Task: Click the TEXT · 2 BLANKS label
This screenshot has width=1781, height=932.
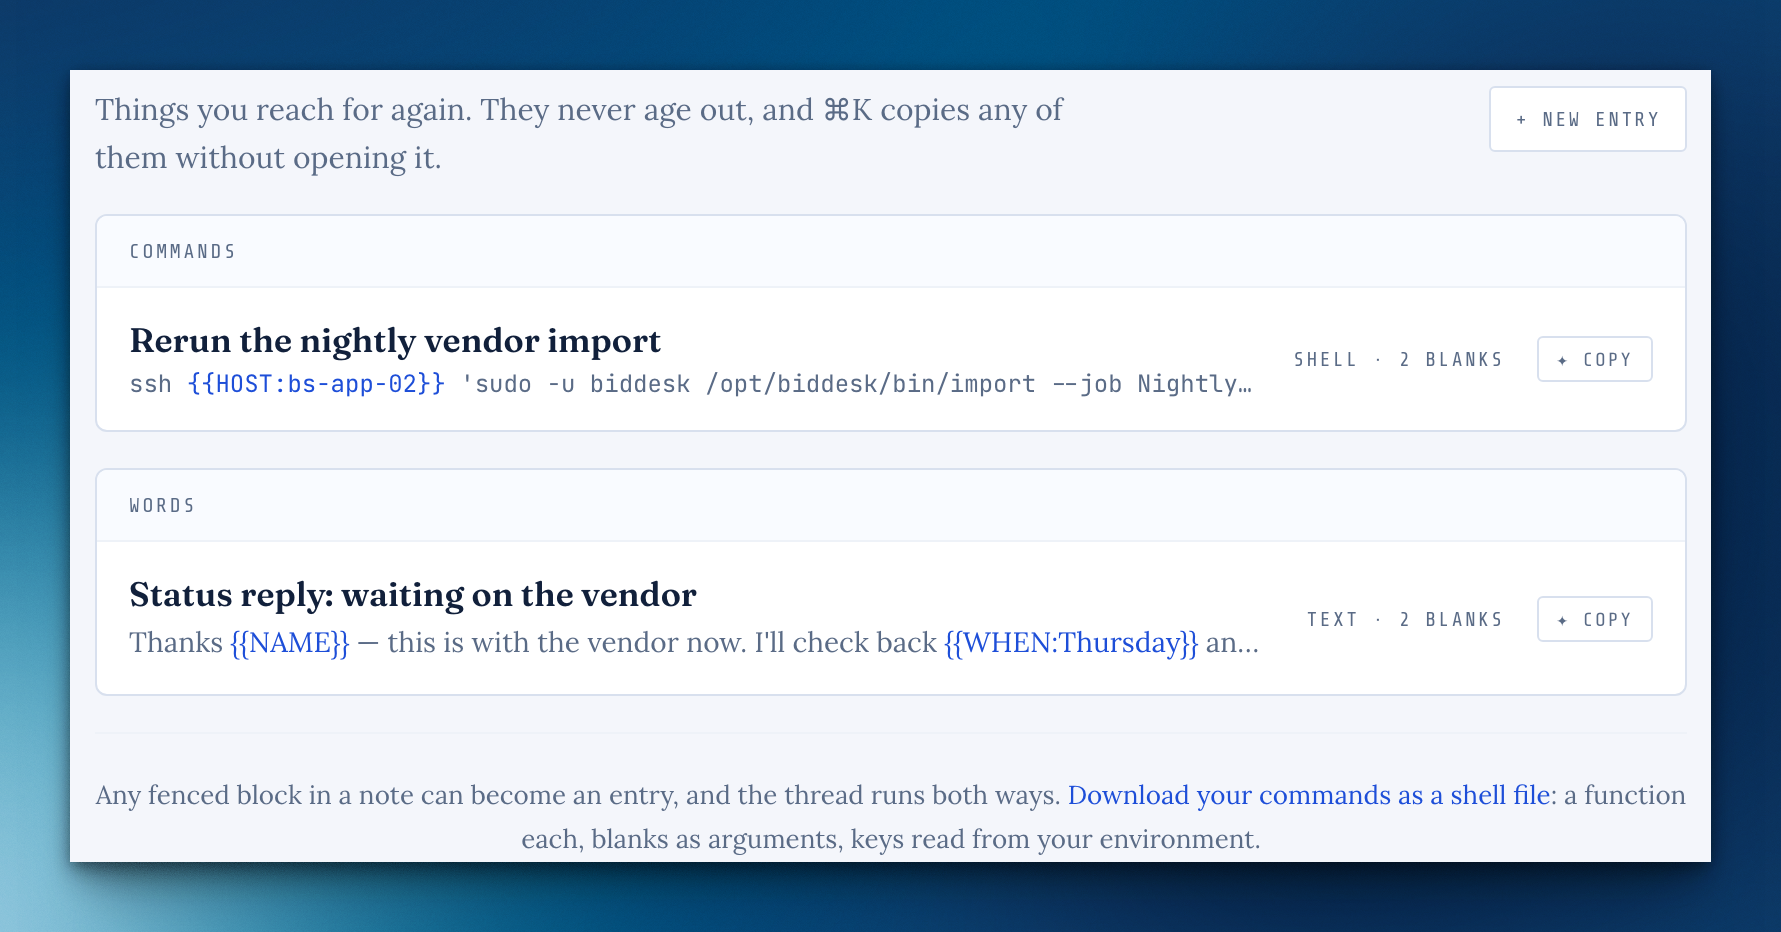Action: pos(1405,619)
